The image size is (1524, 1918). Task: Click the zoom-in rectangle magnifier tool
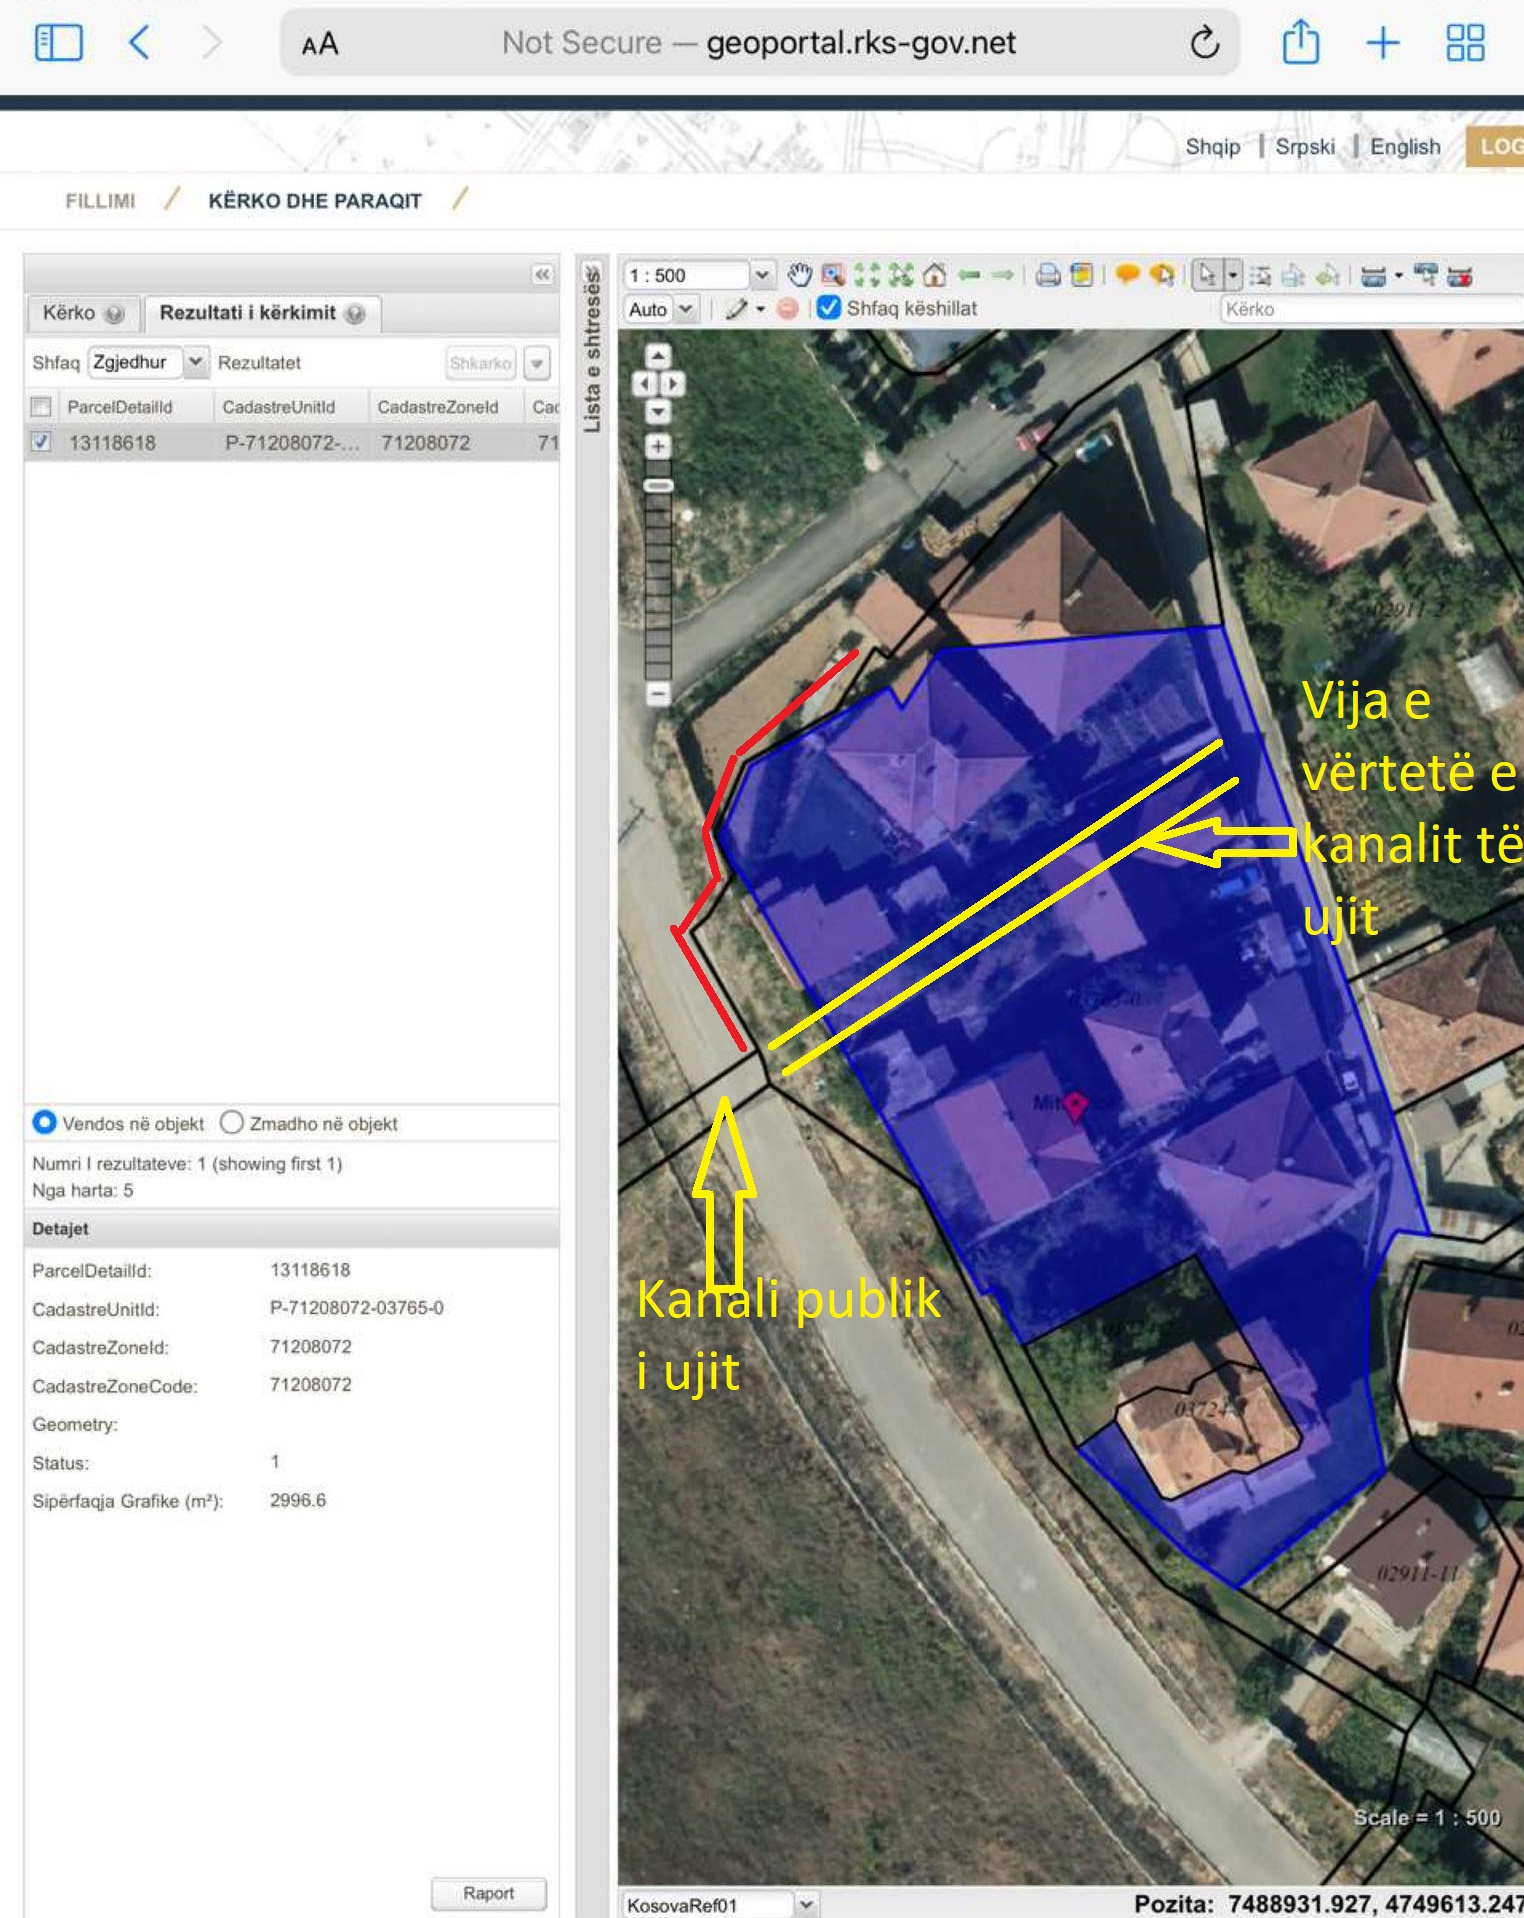[833, 274]
